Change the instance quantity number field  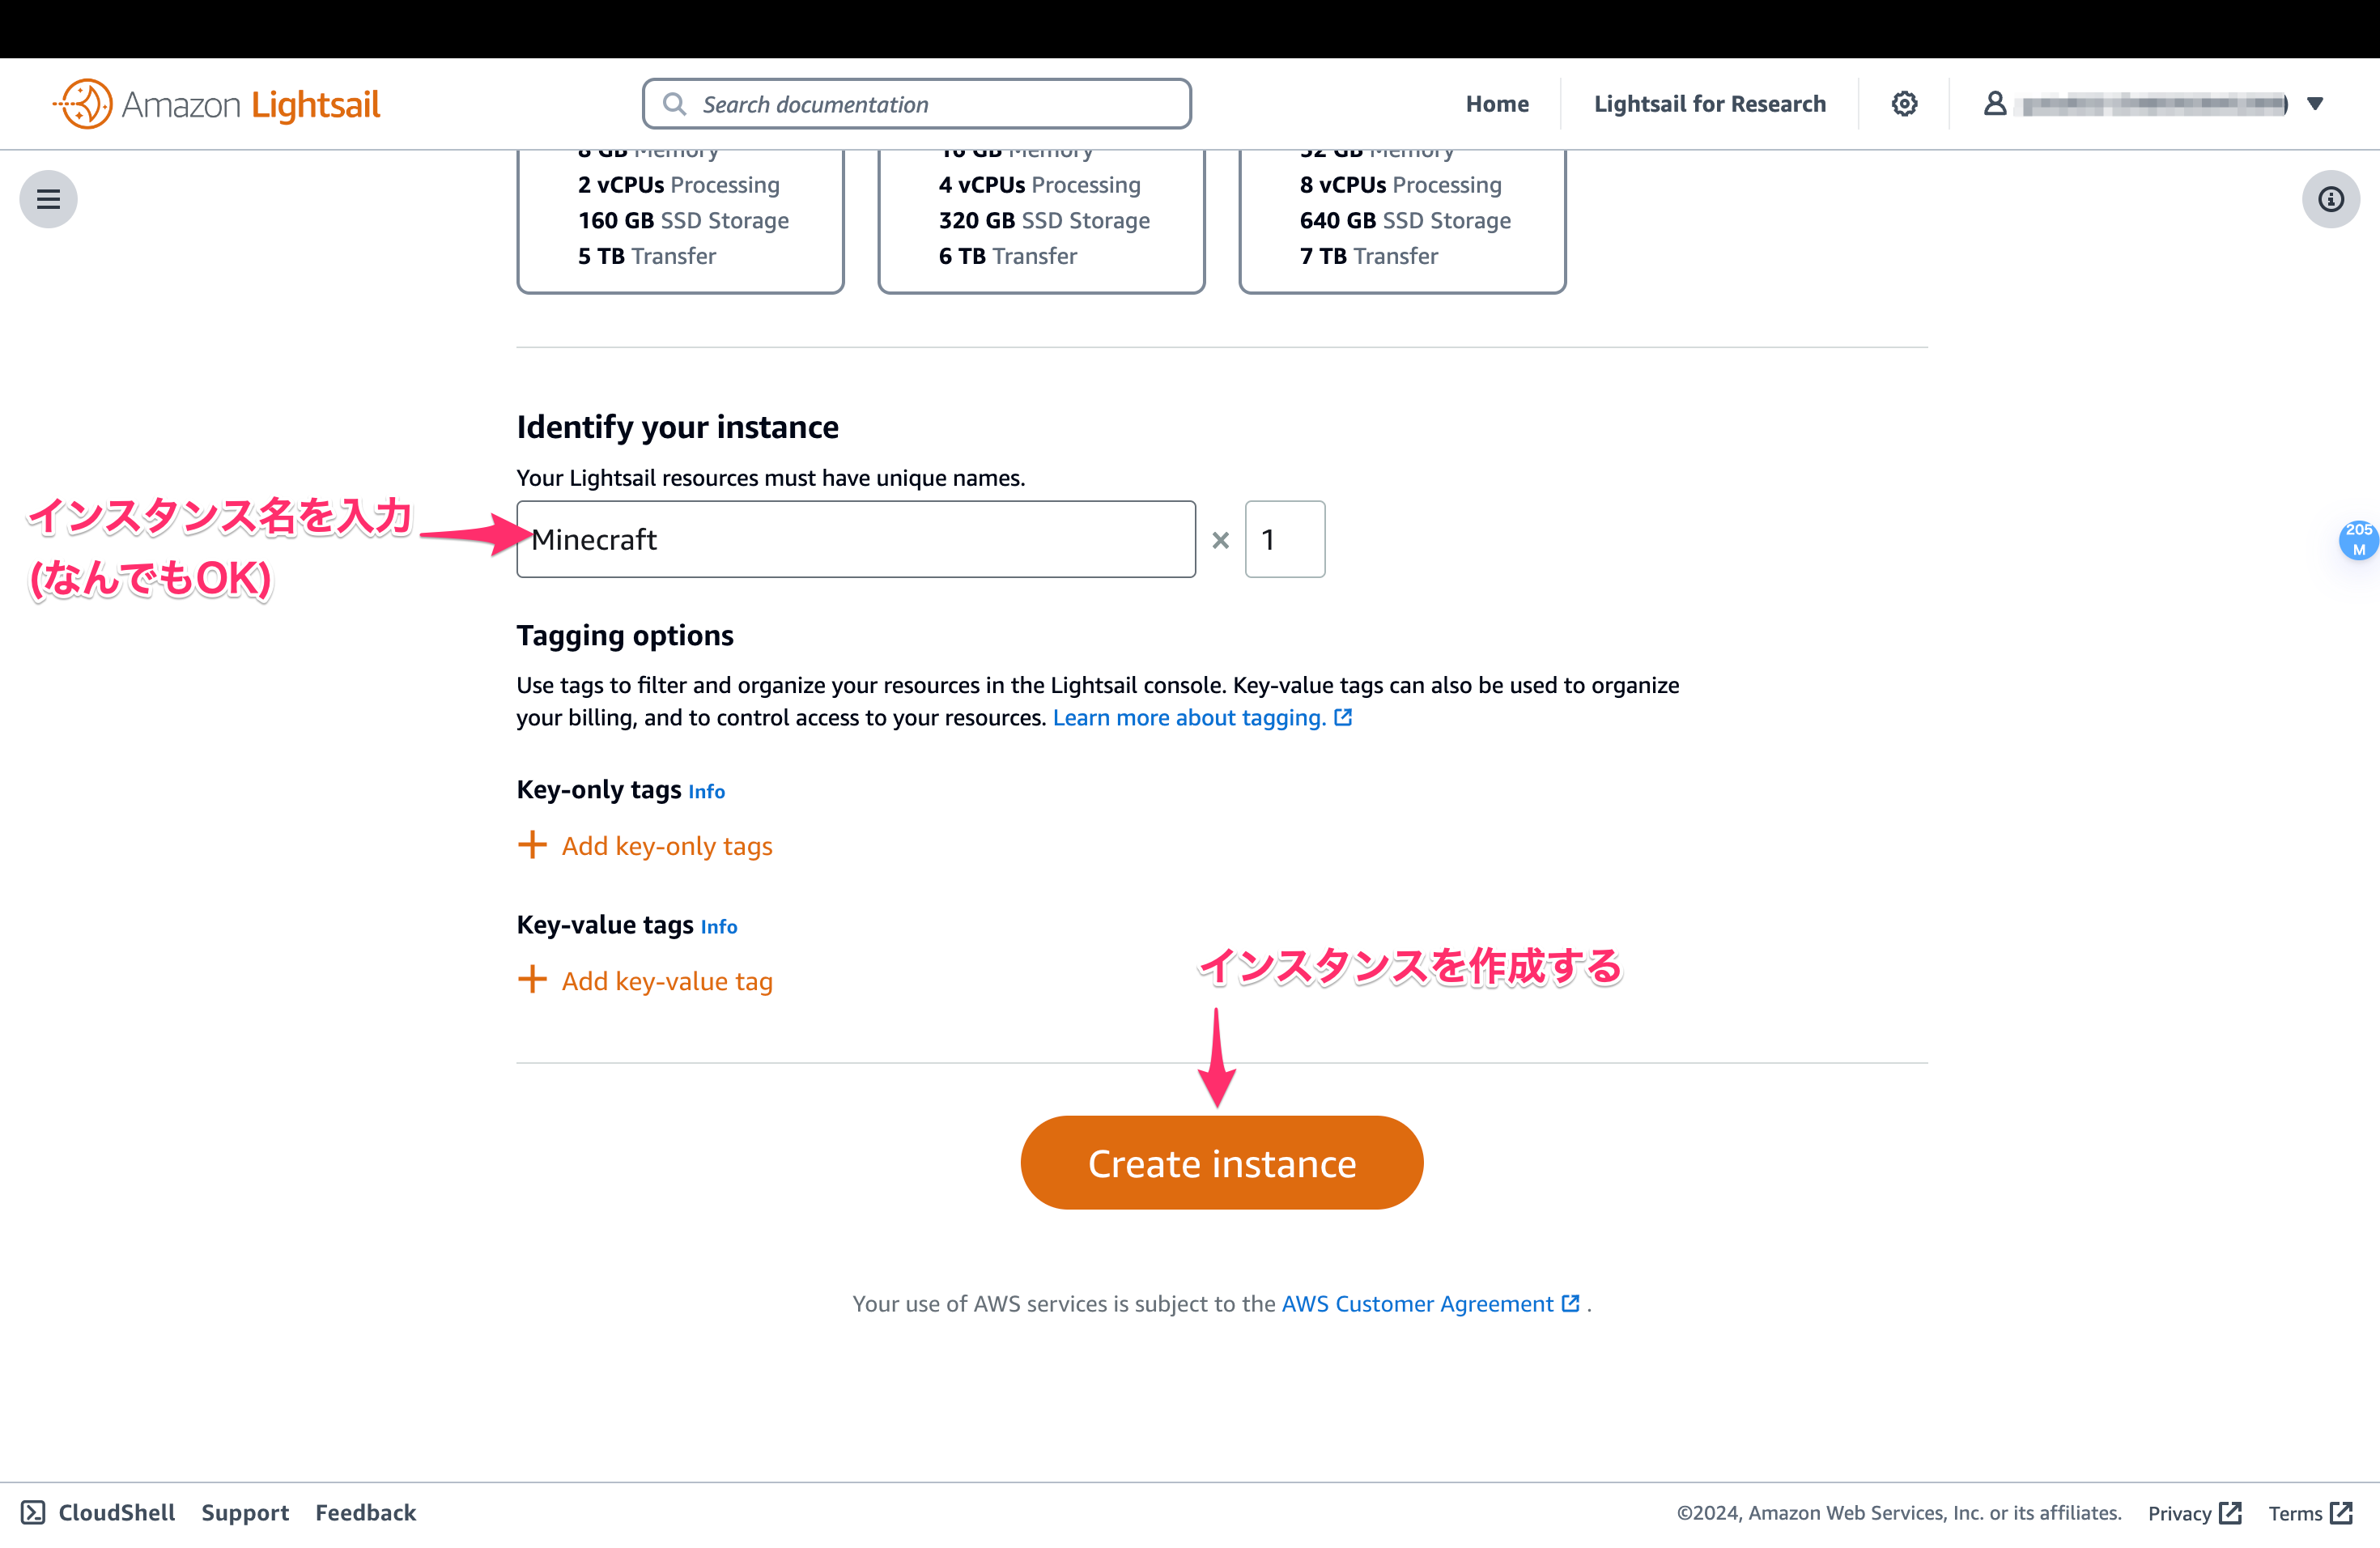pos(1285,539)
